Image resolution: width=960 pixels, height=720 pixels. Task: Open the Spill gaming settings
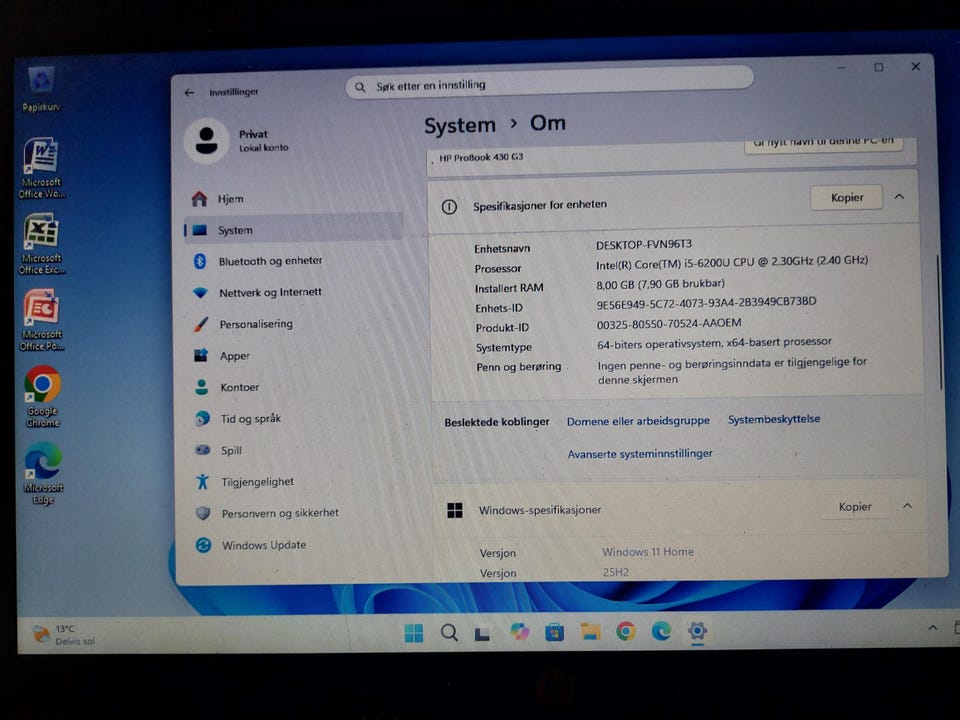click(x=231, y=450)
